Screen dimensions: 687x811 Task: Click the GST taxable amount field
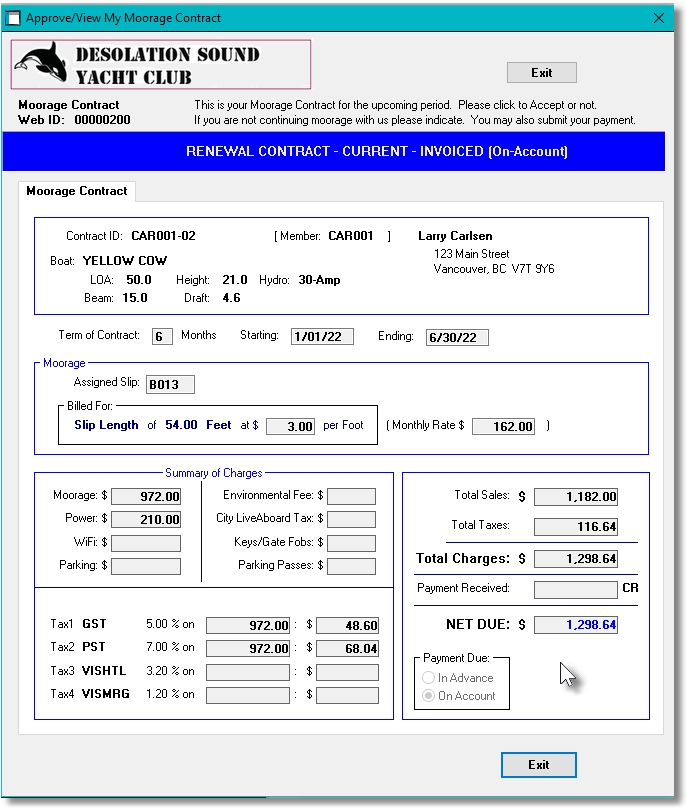point(248,625)
